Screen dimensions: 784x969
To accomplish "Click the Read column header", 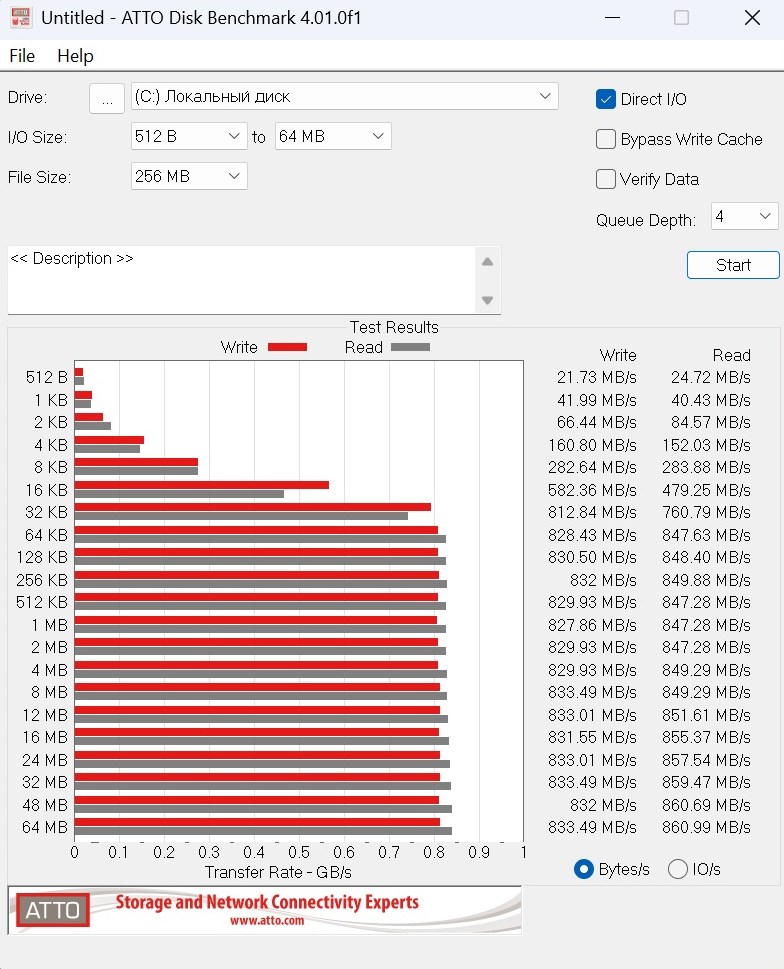I will tap(732, 355).
